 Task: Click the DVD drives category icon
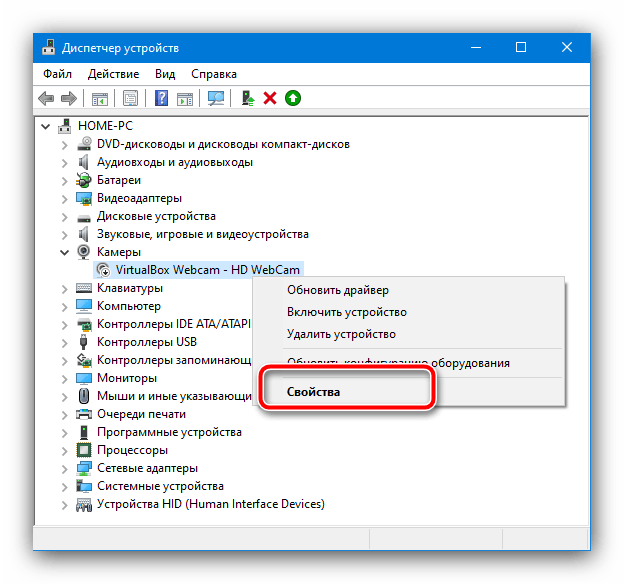tap(84, 144)
